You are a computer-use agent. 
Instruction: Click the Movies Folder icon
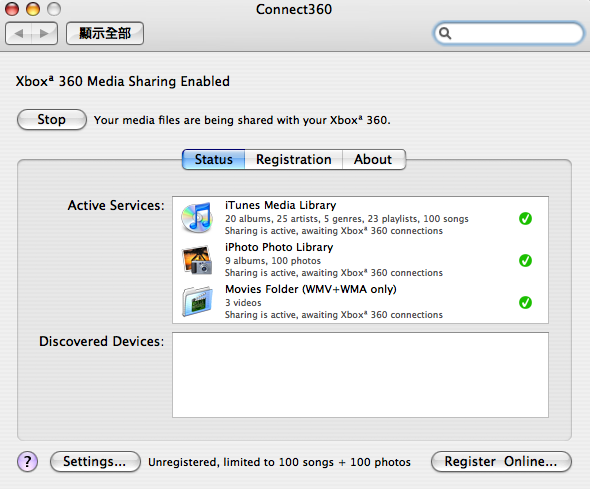pyautogui.click(x=197, y=301)
